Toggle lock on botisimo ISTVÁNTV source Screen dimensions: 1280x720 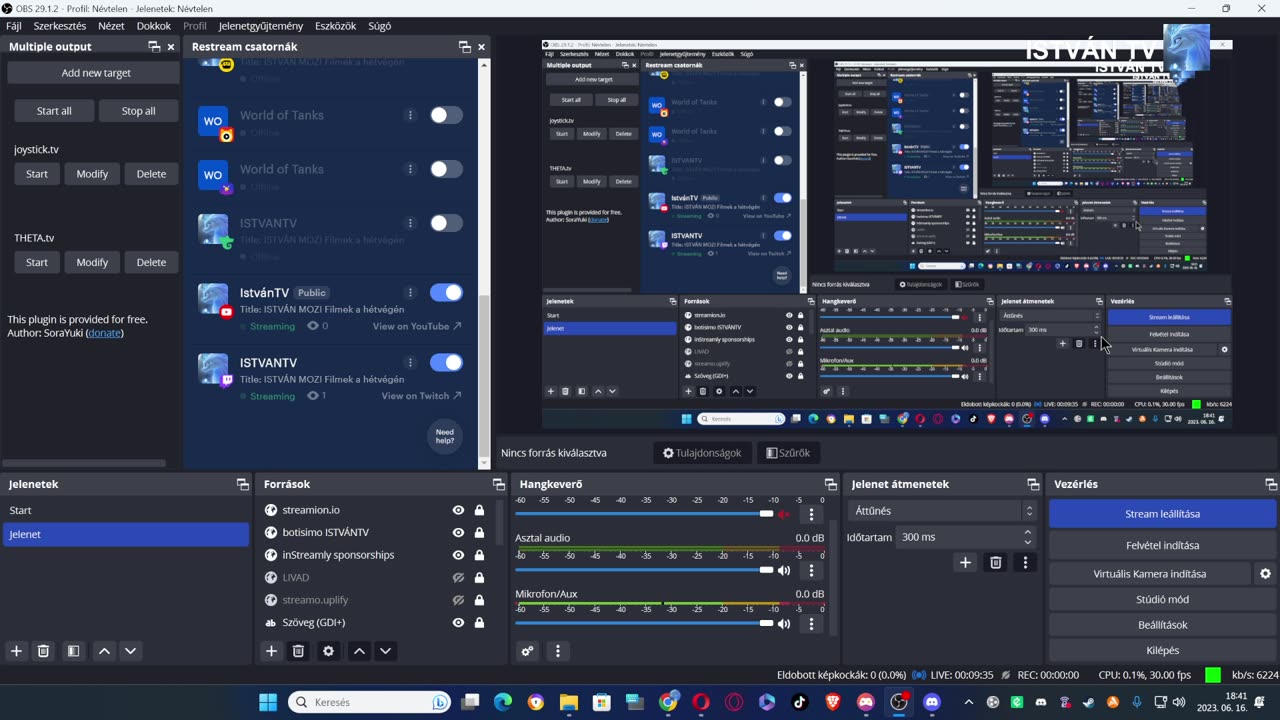[479, 533]
